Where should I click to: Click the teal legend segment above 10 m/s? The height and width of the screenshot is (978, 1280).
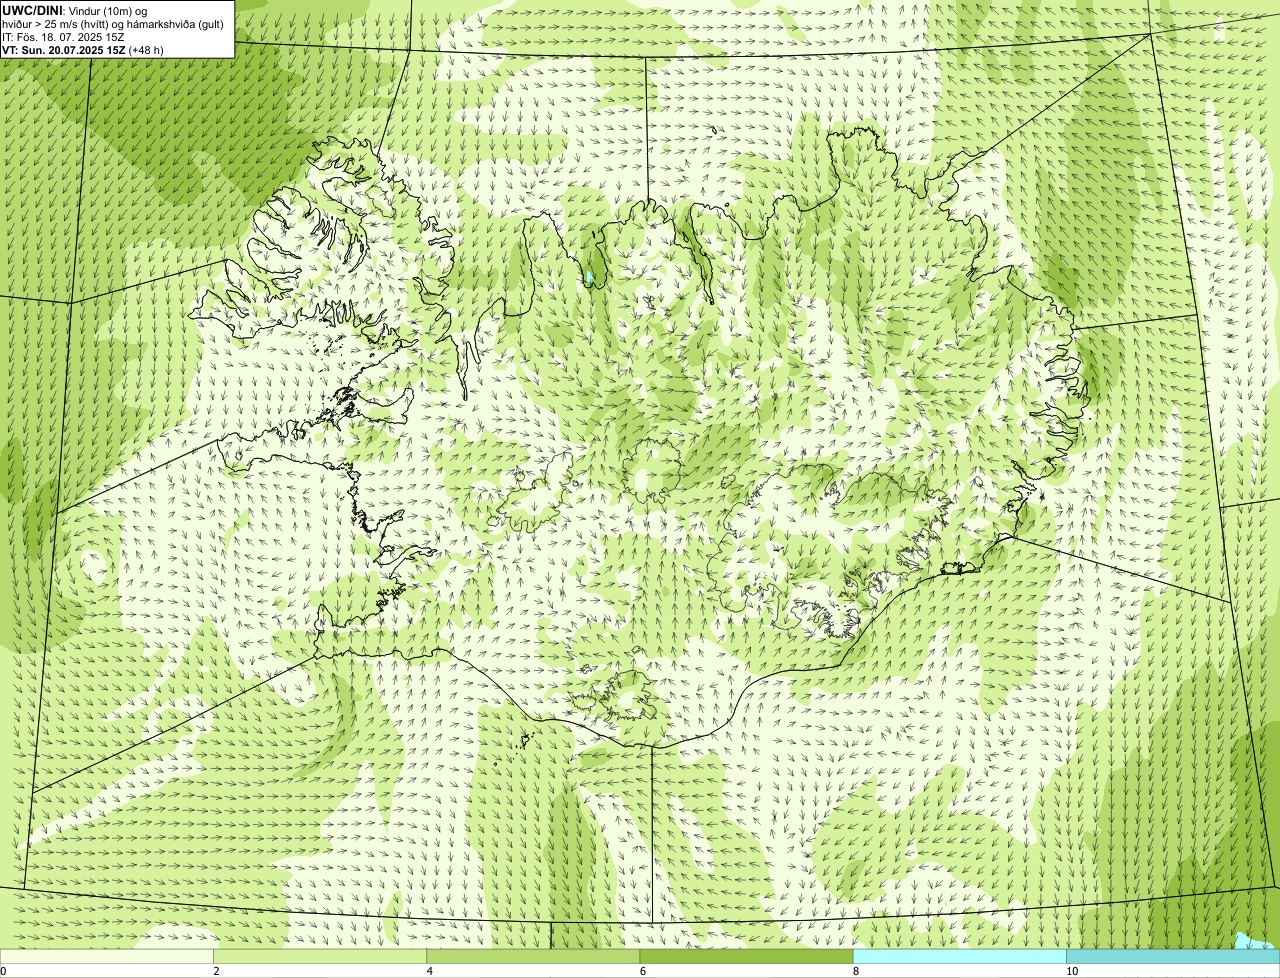(1173, 957)
